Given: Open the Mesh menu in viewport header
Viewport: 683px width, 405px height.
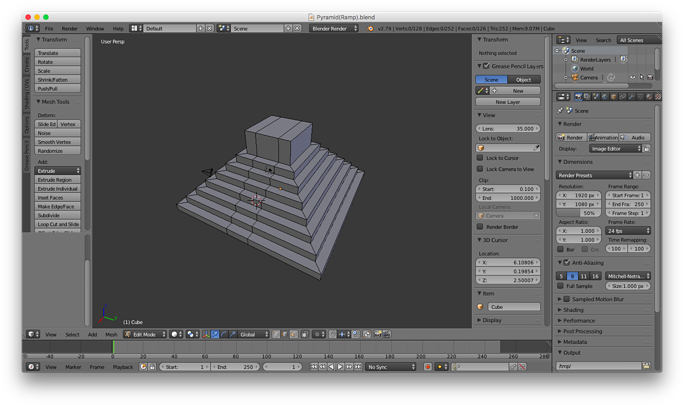Looking at the screenshot, I should pyautogui.click(x=111, y=334).
